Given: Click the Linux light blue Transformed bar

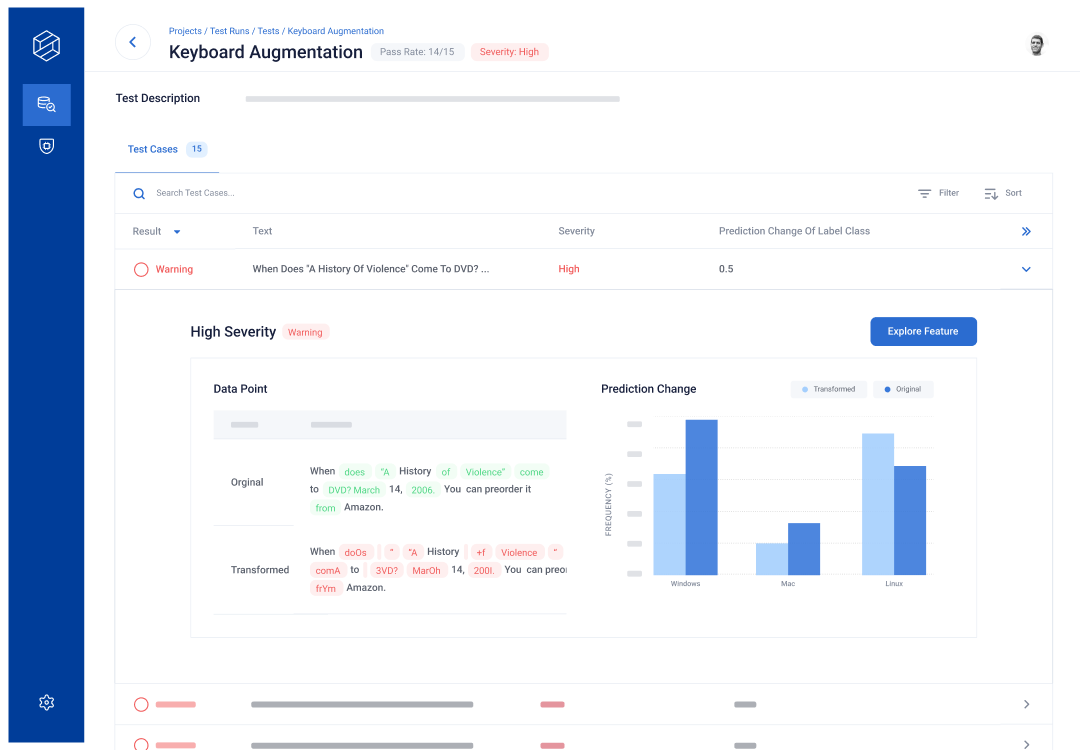Looking at the screenshot, I should [878, 504].
